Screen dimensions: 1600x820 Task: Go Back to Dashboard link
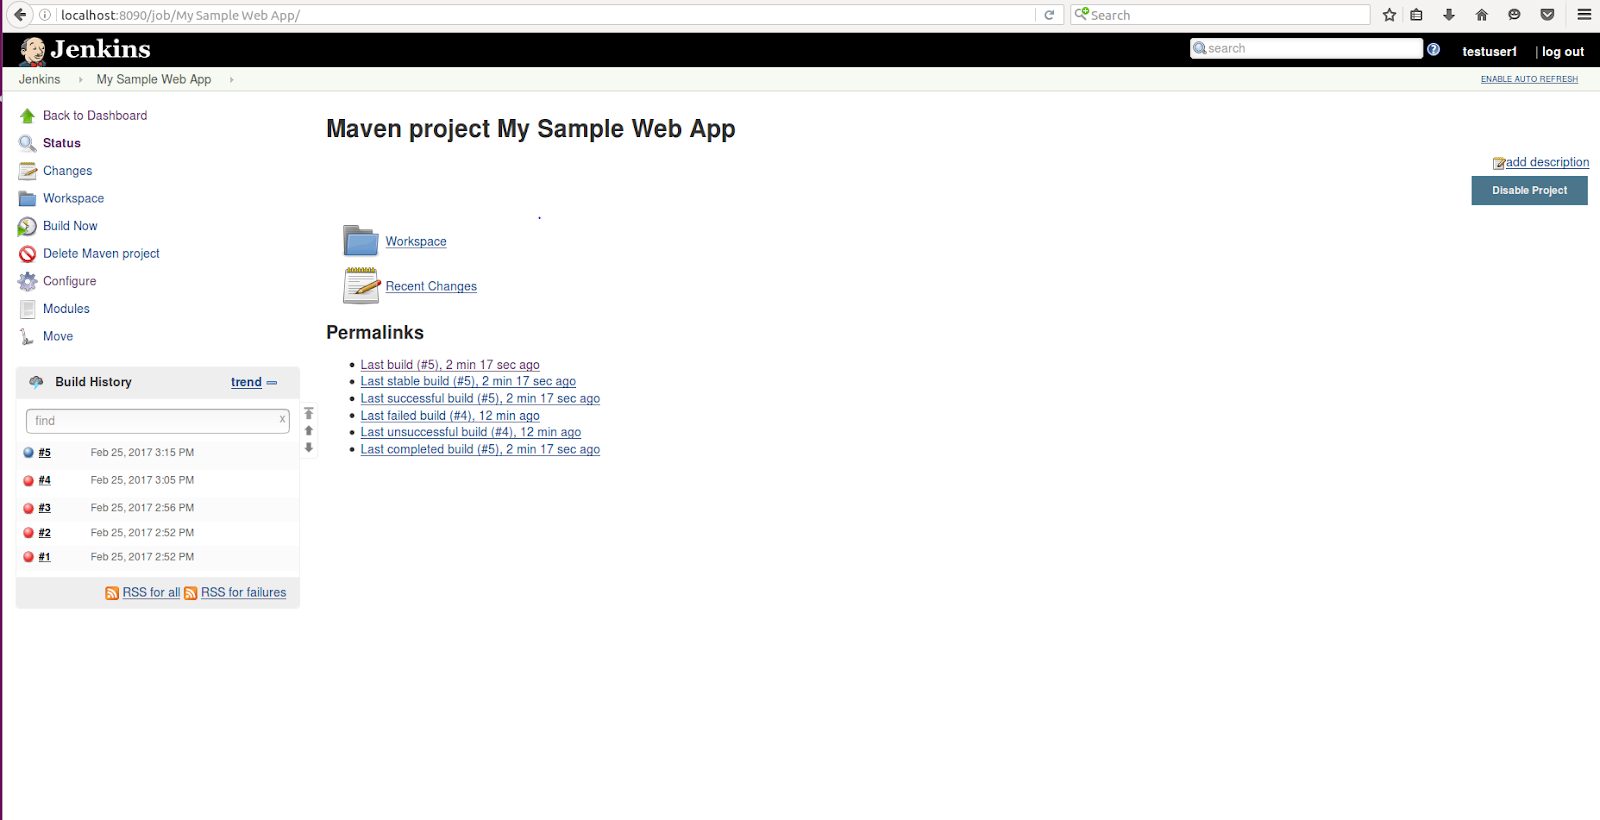95,116
